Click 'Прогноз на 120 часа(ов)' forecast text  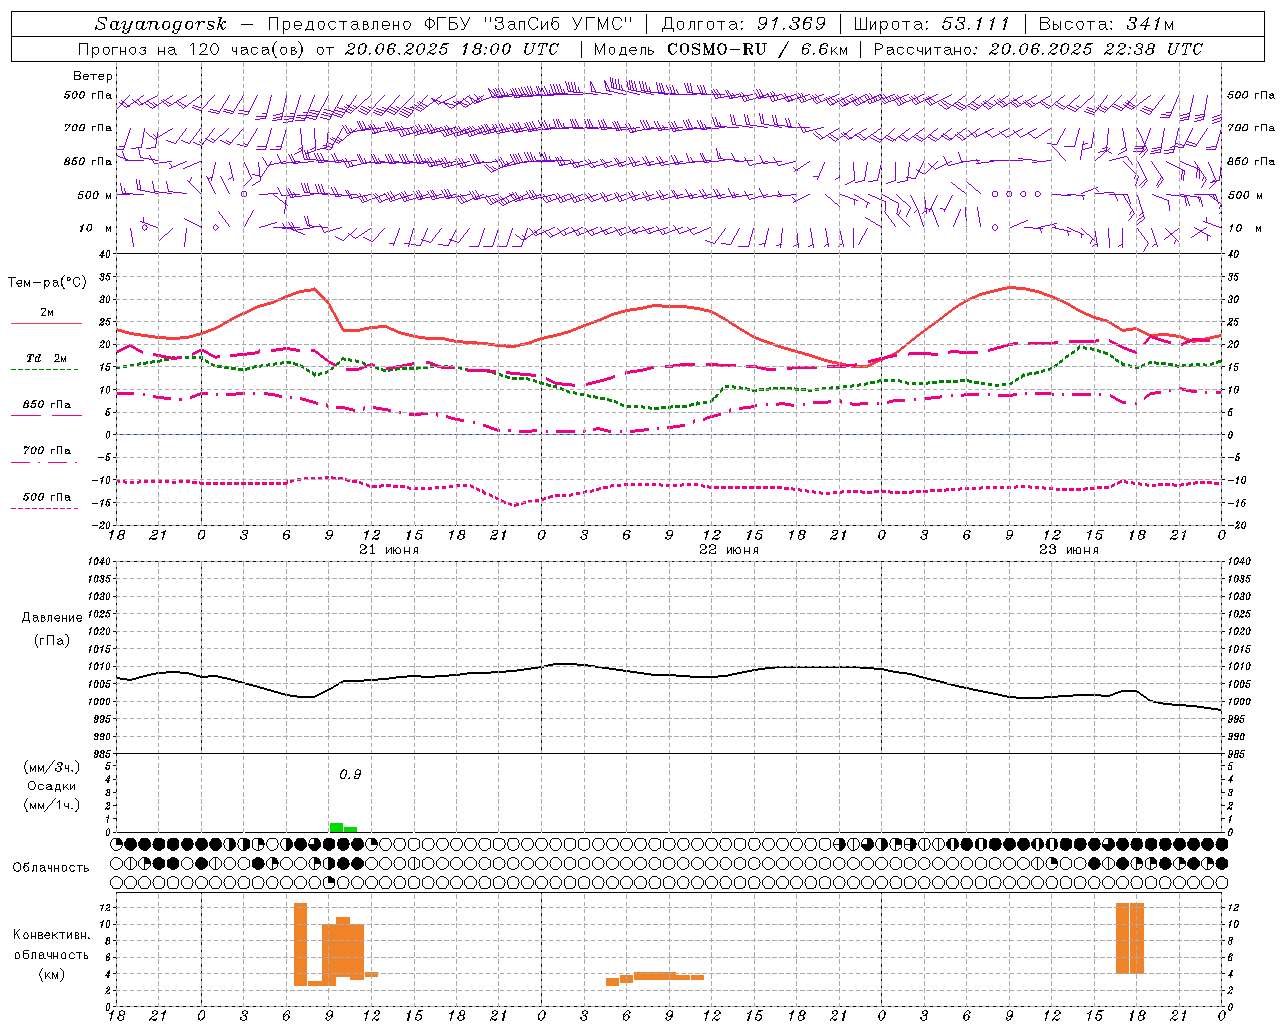click(192, 49)
